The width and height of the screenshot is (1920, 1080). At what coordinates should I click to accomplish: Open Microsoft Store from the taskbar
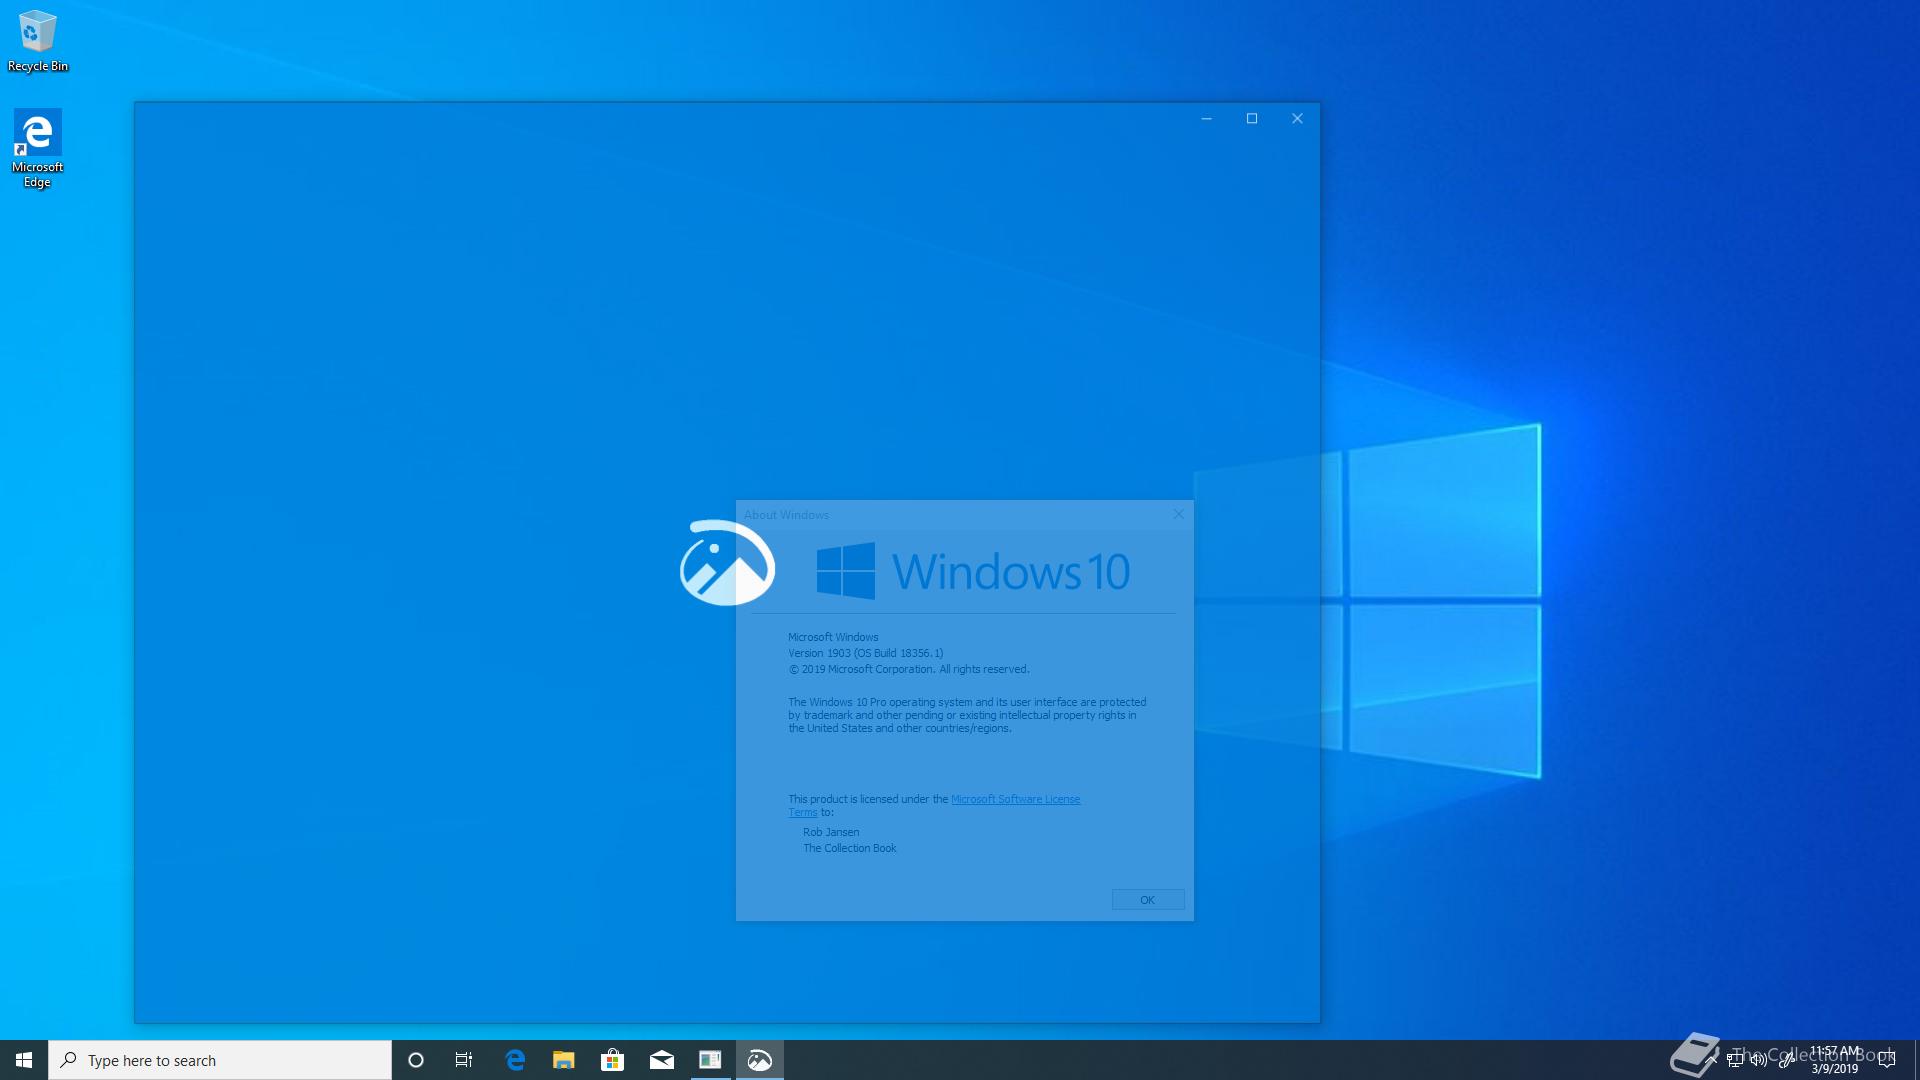[612, 1060]
